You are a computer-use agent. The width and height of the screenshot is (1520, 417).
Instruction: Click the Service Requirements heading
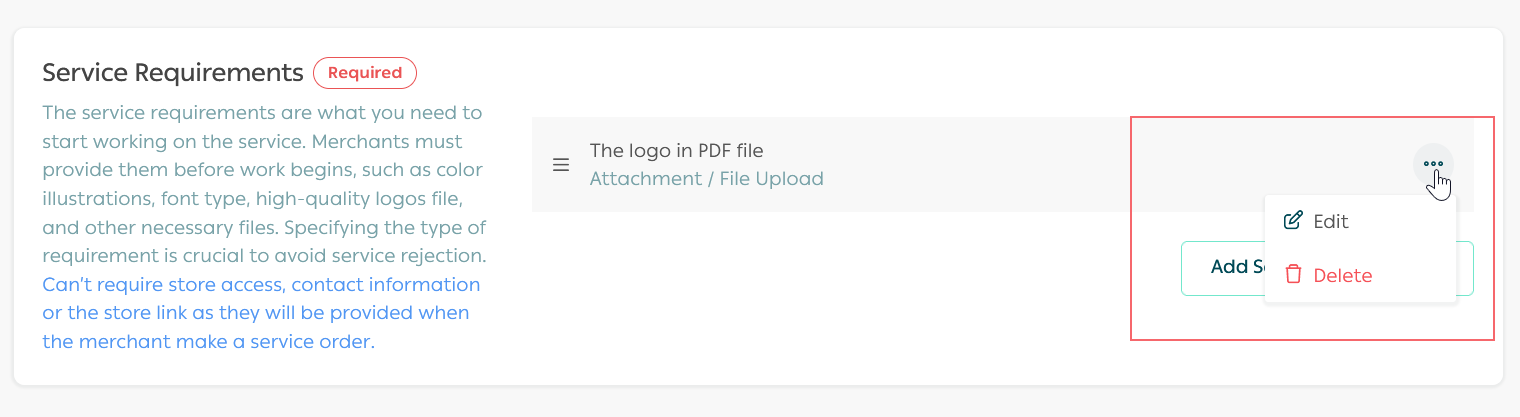click(173, 73)
